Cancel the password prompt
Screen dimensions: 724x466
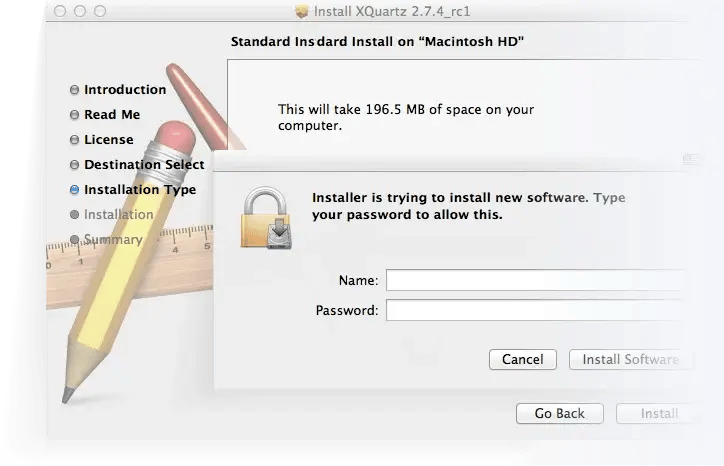tap(523, 359)
